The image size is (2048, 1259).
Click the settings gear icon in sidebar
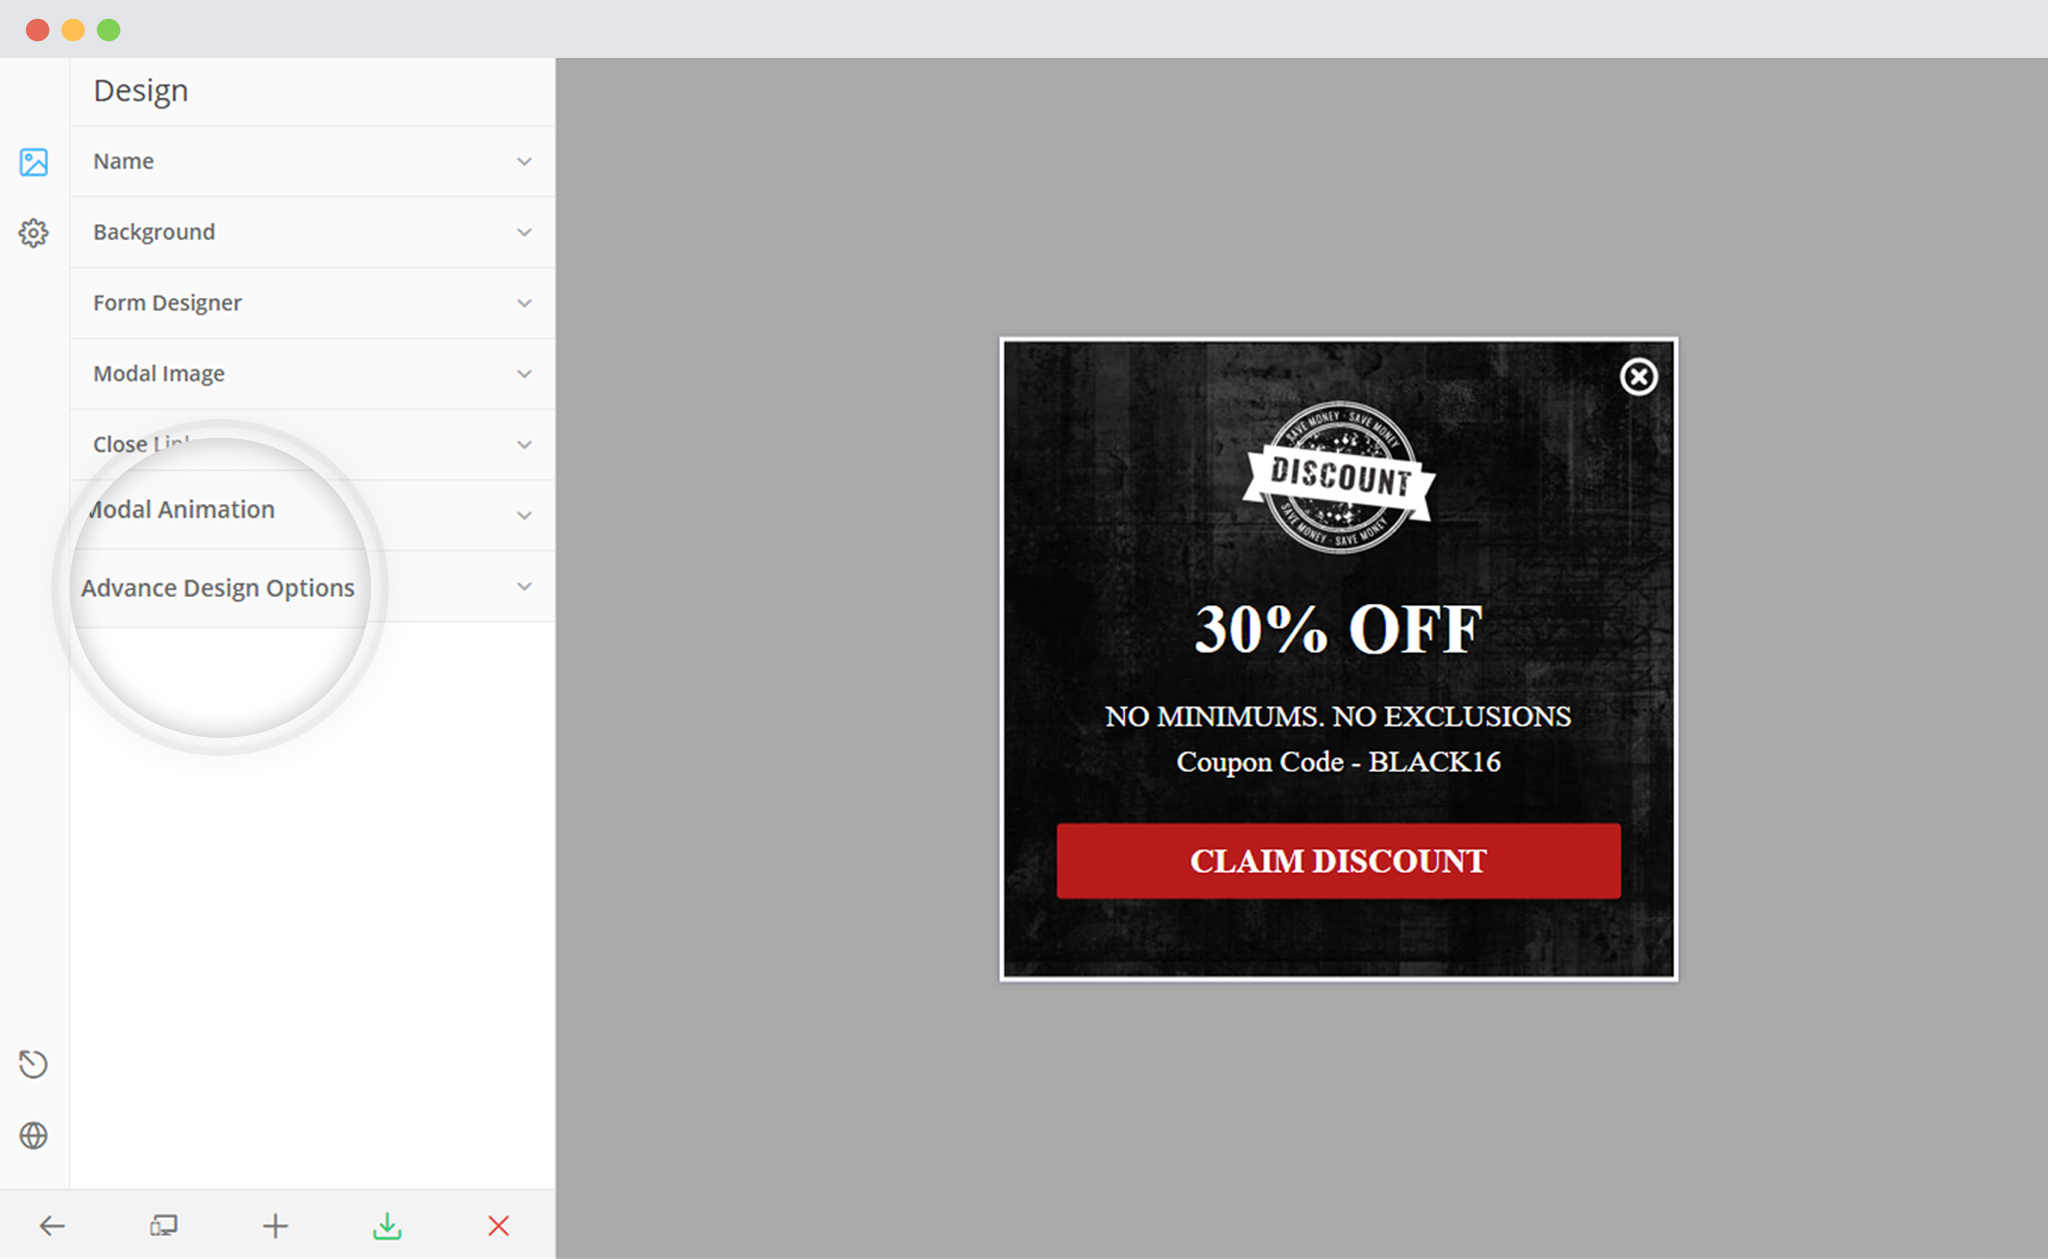(32, 231)
